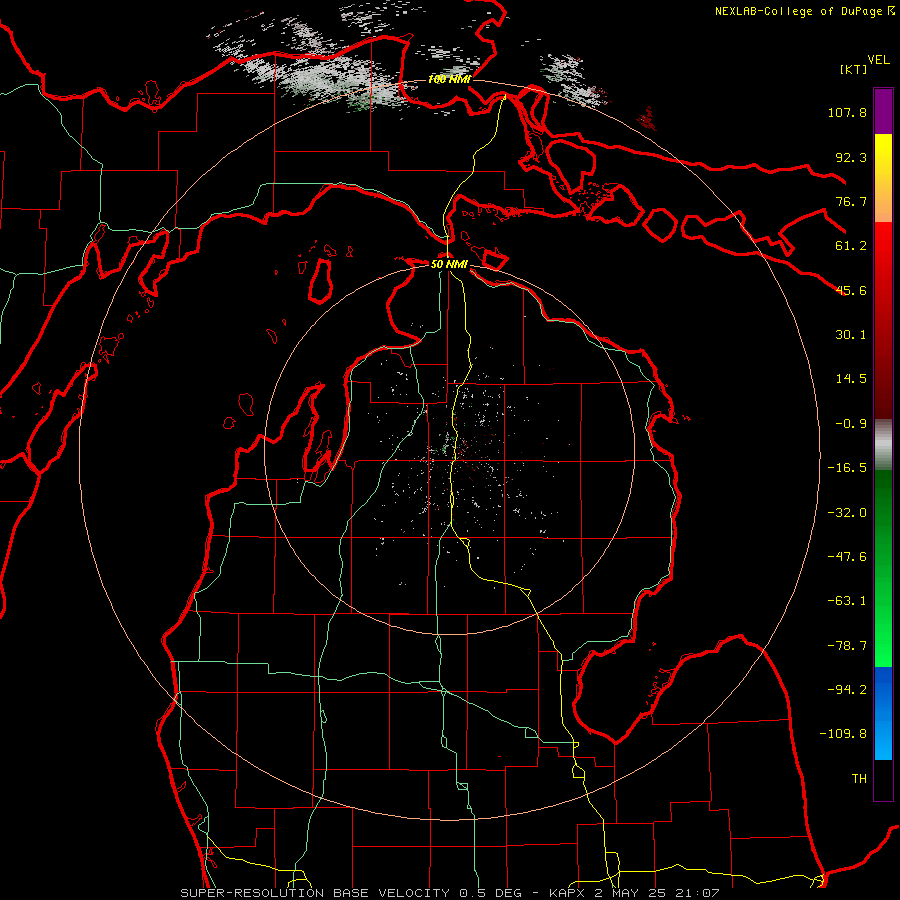The height and width of the screenshot is (900, 900).
Task: Click the Super-Resolution Base Velocity caption
Action: [449, 893]
